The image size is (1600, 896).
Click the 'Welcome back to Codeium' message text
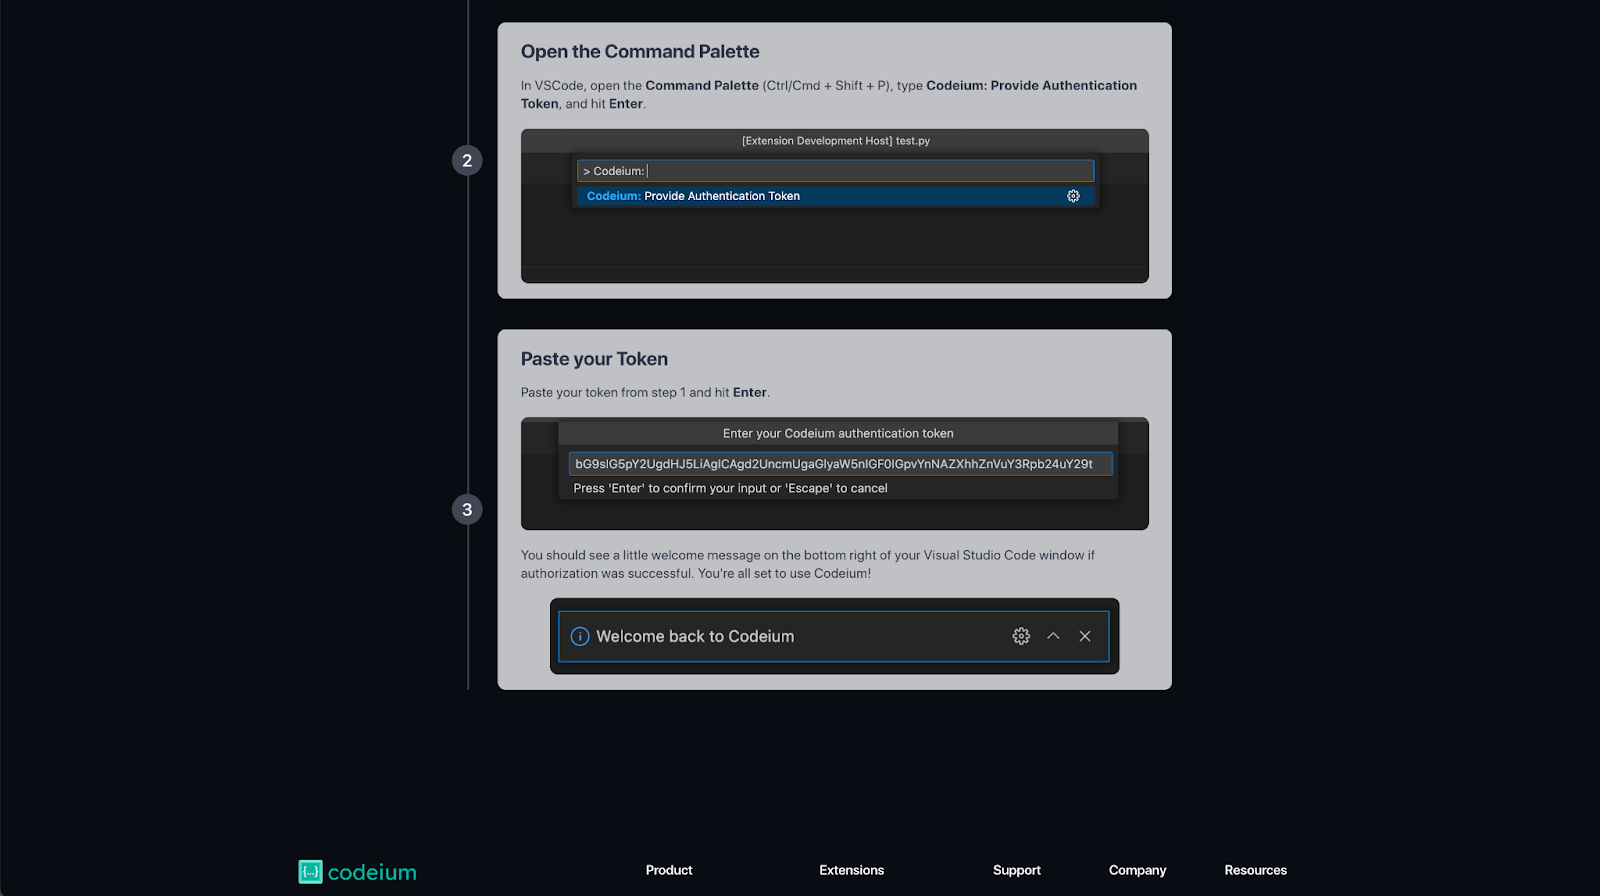point(695,636)
